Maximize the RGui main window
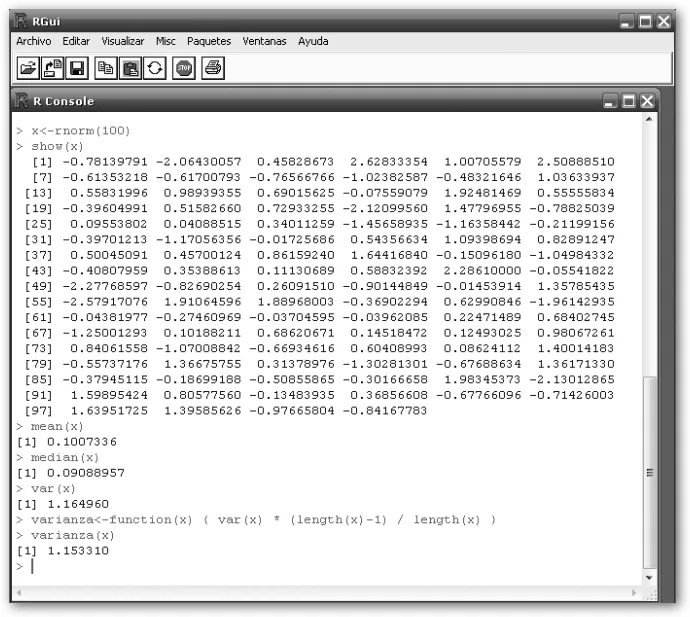The image size is (690, 617). click(x=646, y=21)
